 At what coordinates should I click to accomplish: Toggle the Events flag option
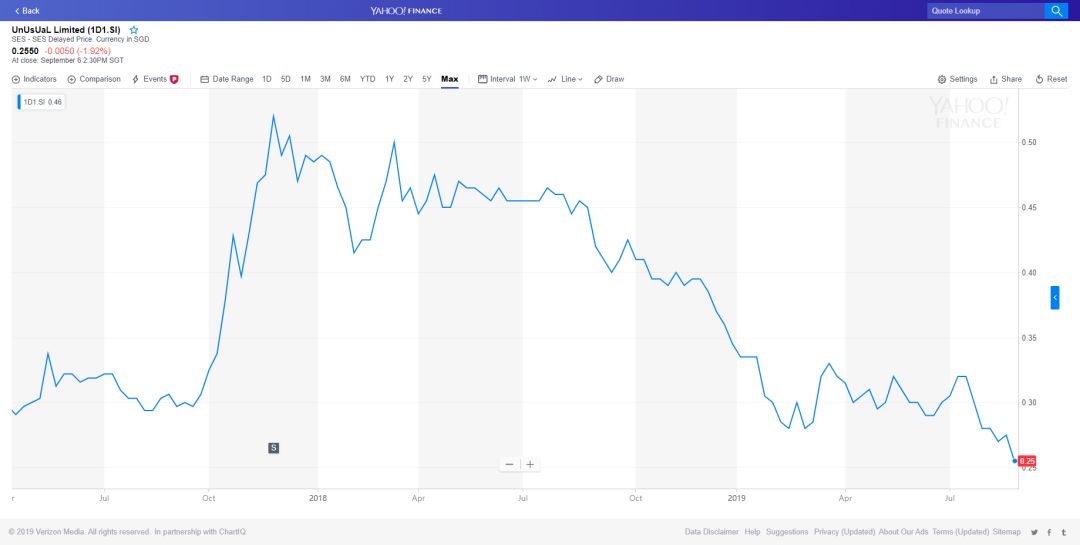[156, 79]
